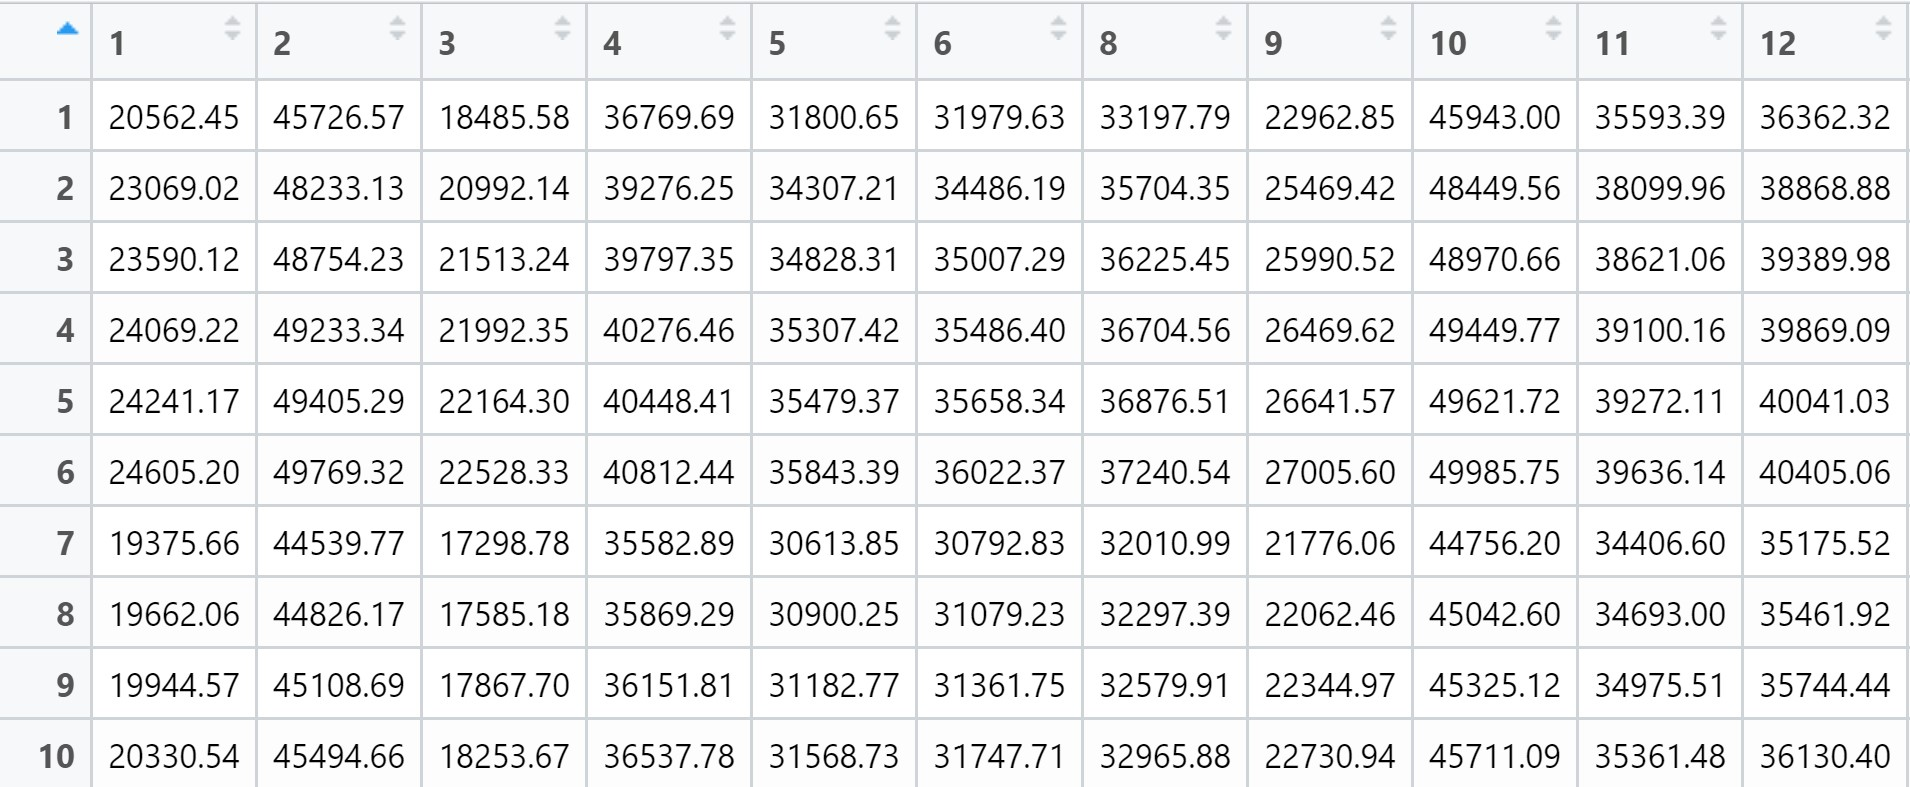This screenshot has height=787, width=1910.
Task: Click cell value 20562.45
Action: pos(174,117)
